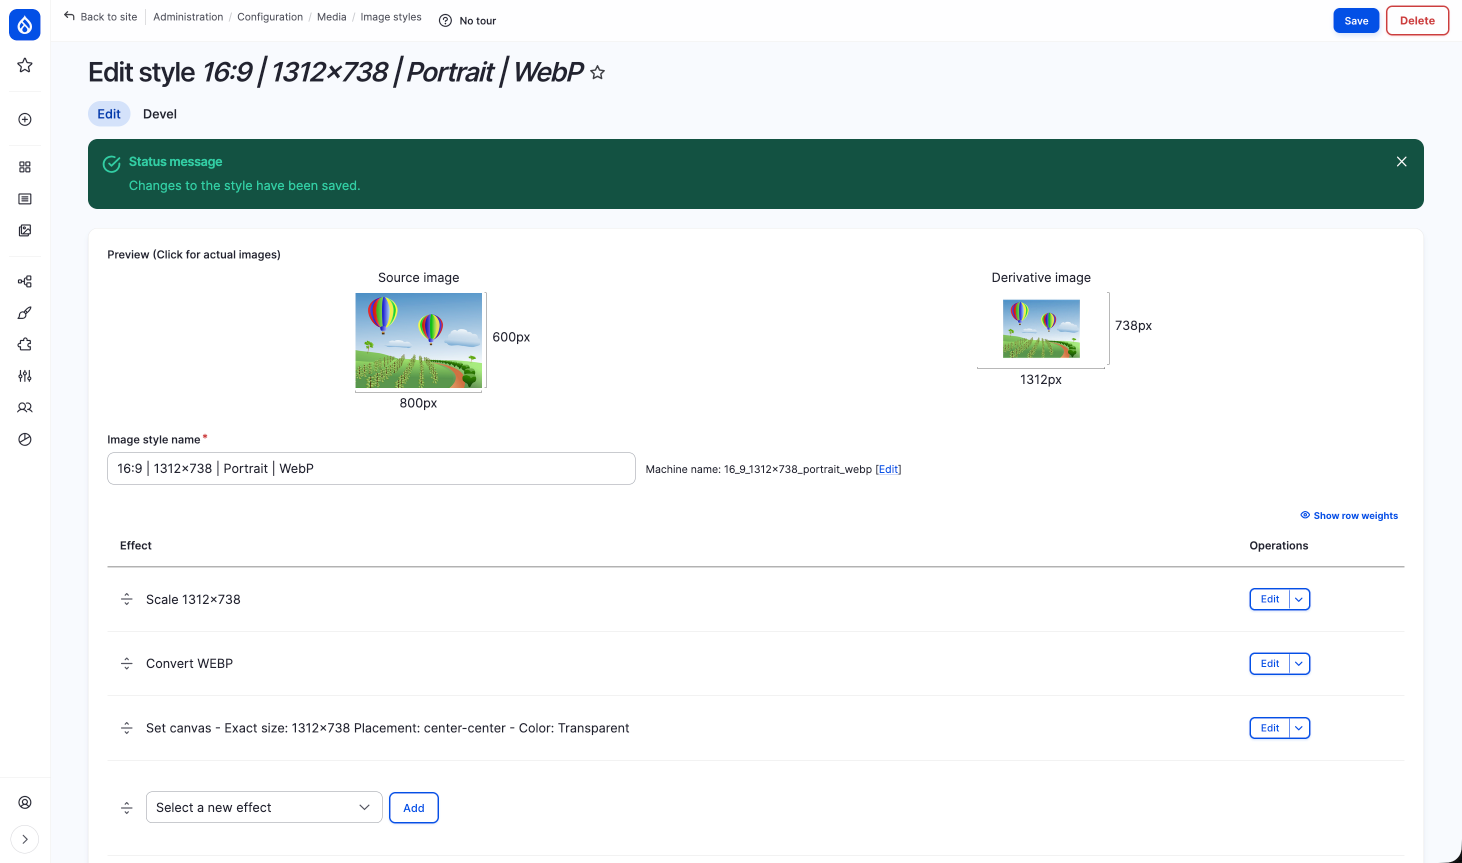Screen dimensions: 1462x863
Task: Open the Select a new effect dropdown
Action: coord(264,808)
